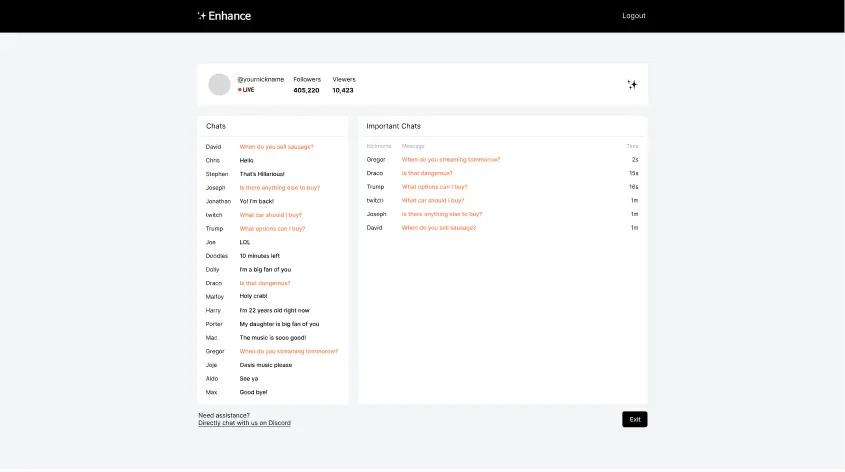Image resolution: width=845 pixels, height=472 pixels.
Task: Select Gregor's streaming tomorrow question in Chats panel
Action: (289, 351)
